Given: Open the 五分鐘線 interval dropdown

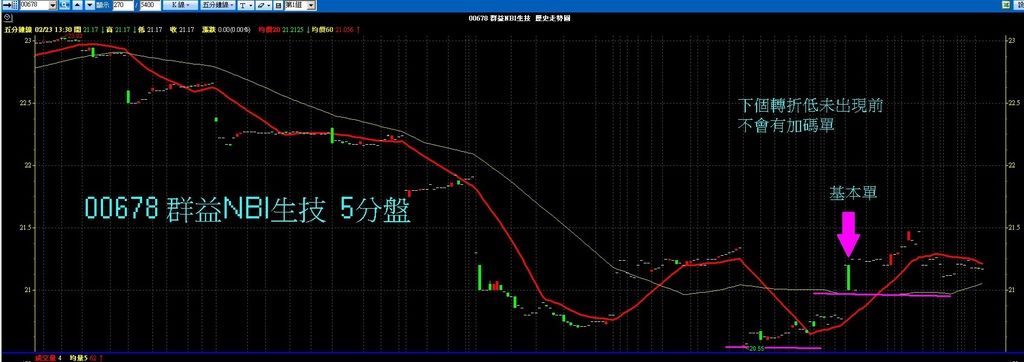Looking at the screenshot, I should pos(217,5).
